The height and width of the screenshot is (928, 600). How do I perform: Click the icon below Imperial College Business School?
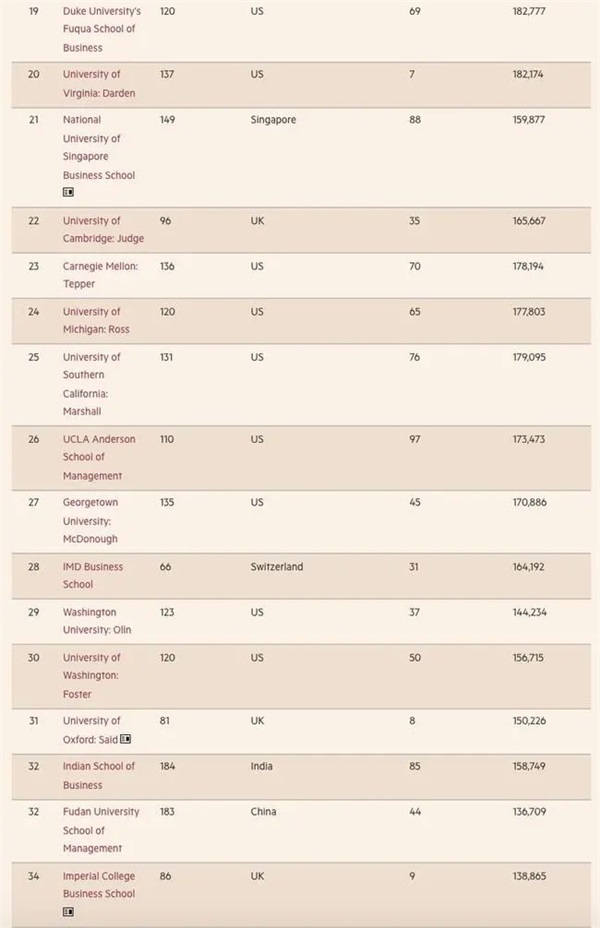(68, 912)
